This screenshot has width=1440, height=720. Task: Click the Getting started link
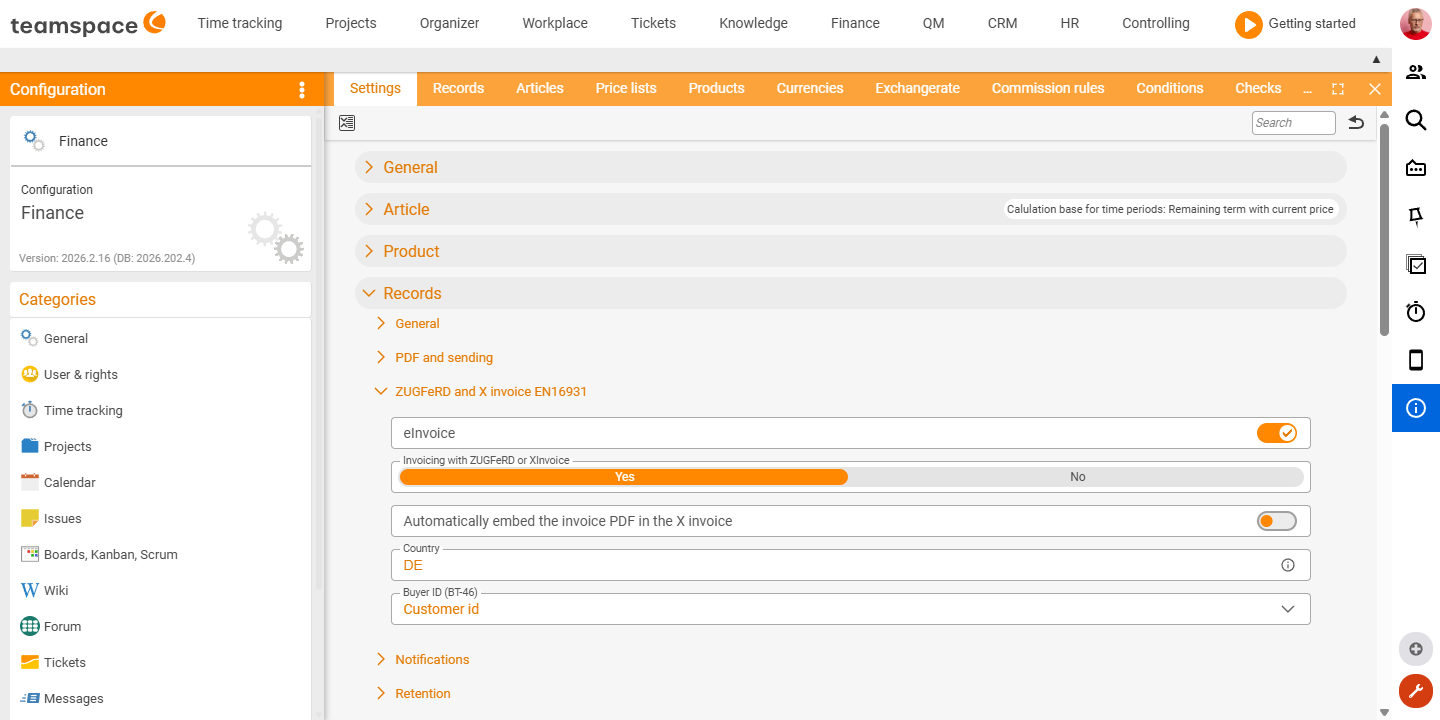tap(1312, 24)
